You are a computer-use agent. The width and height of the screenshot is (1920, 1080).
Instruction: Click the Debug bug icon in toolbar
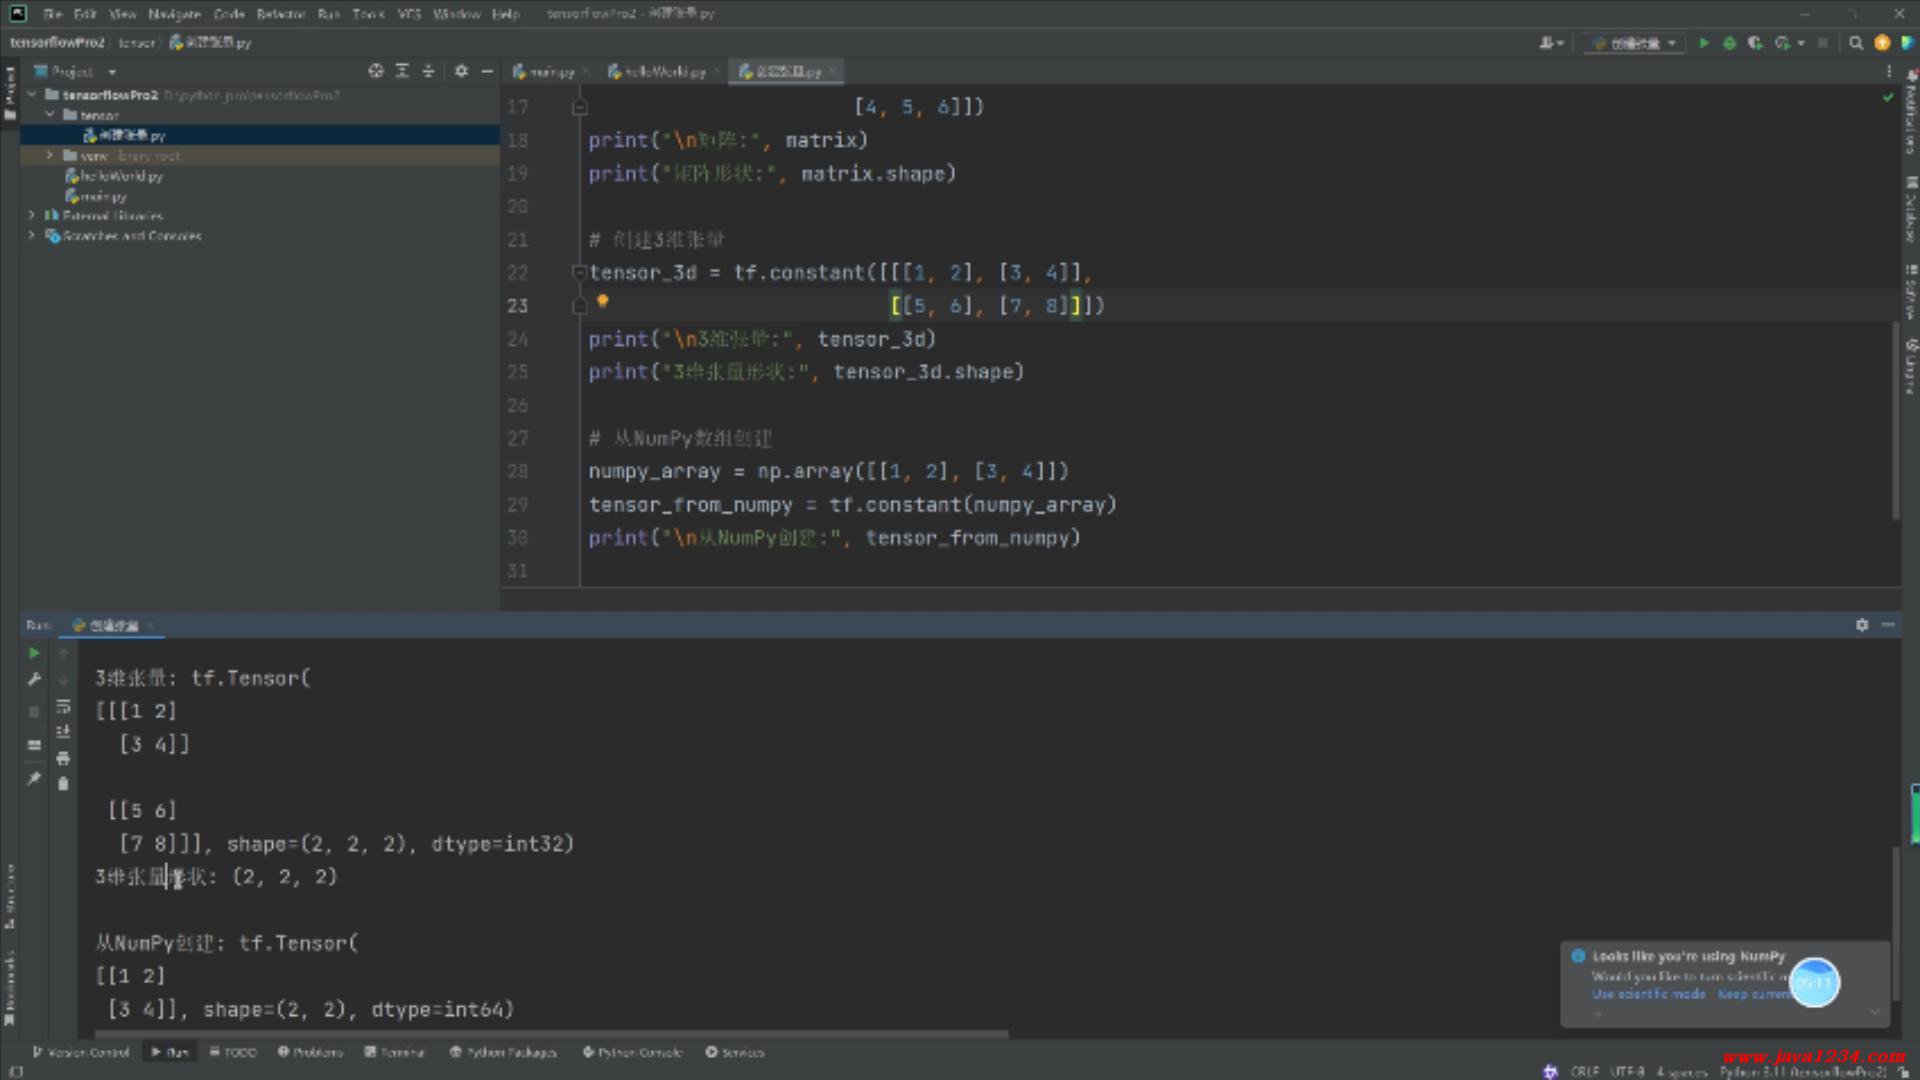pos(1729,43)
